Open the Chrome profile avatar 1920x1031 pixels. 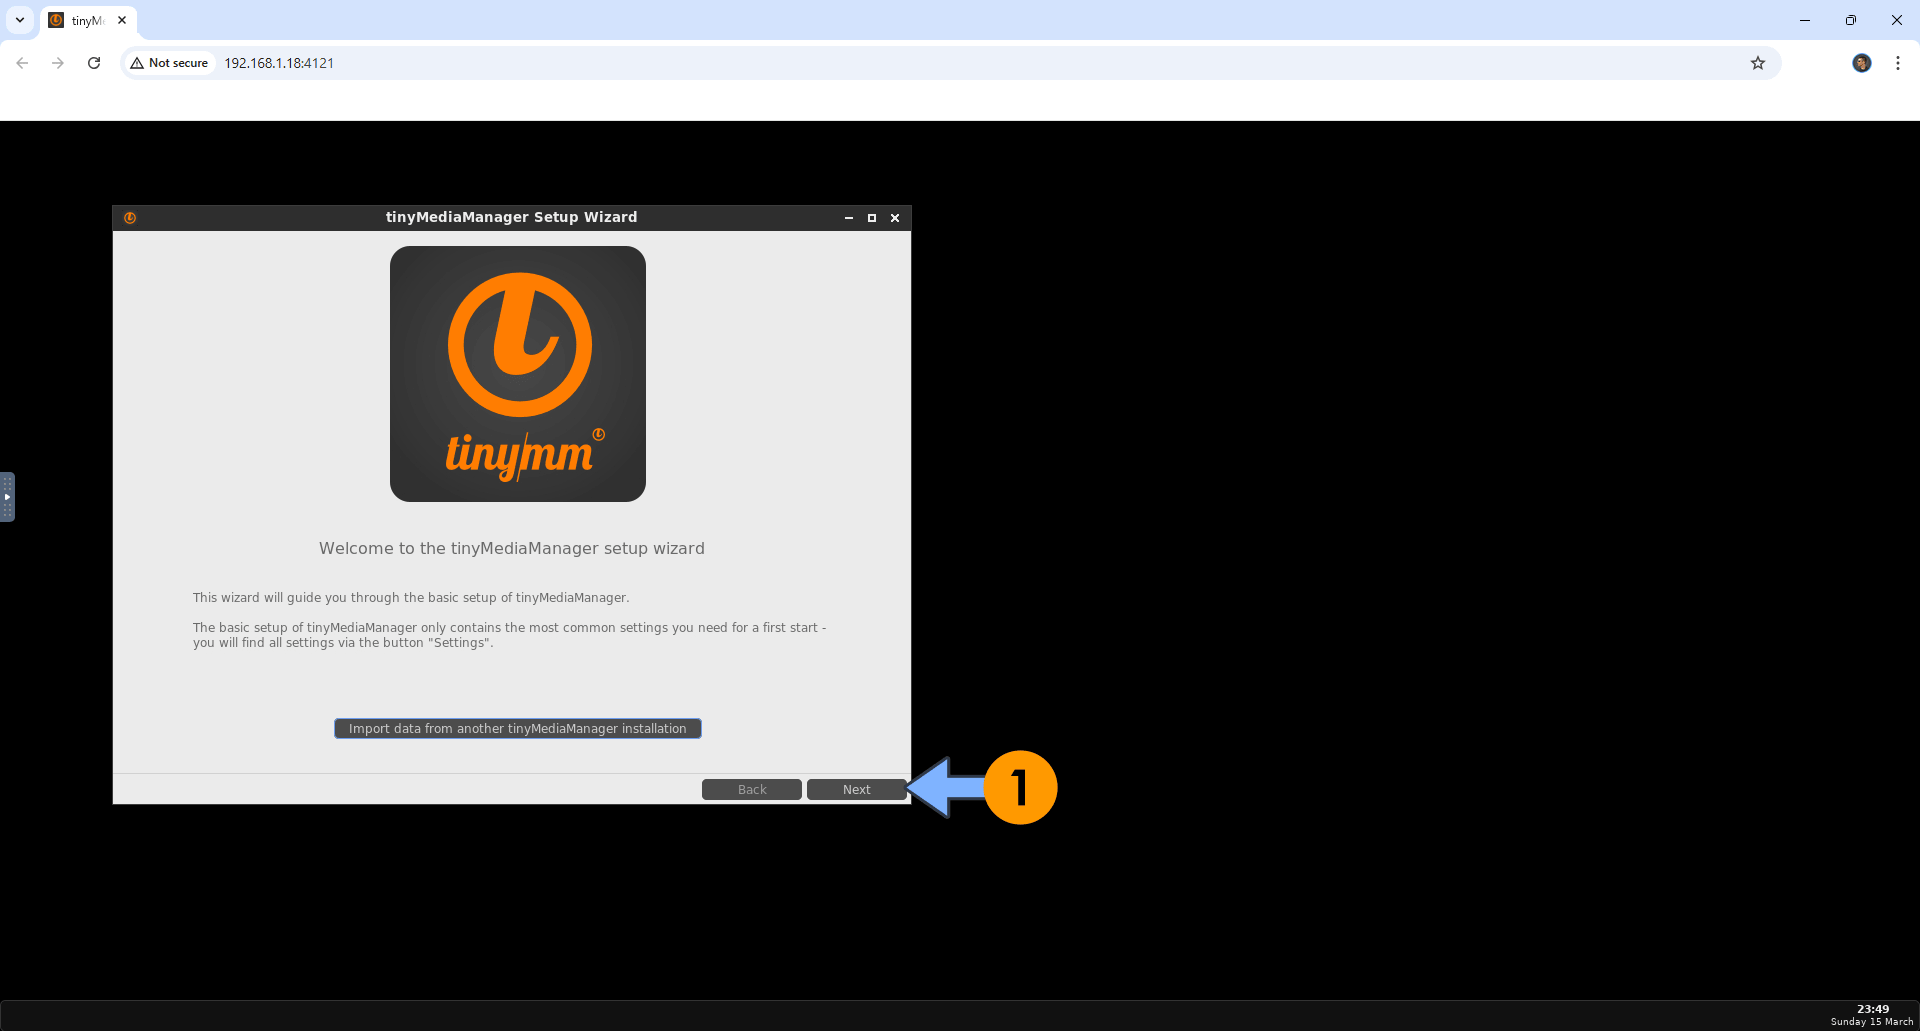point(1861,63)
